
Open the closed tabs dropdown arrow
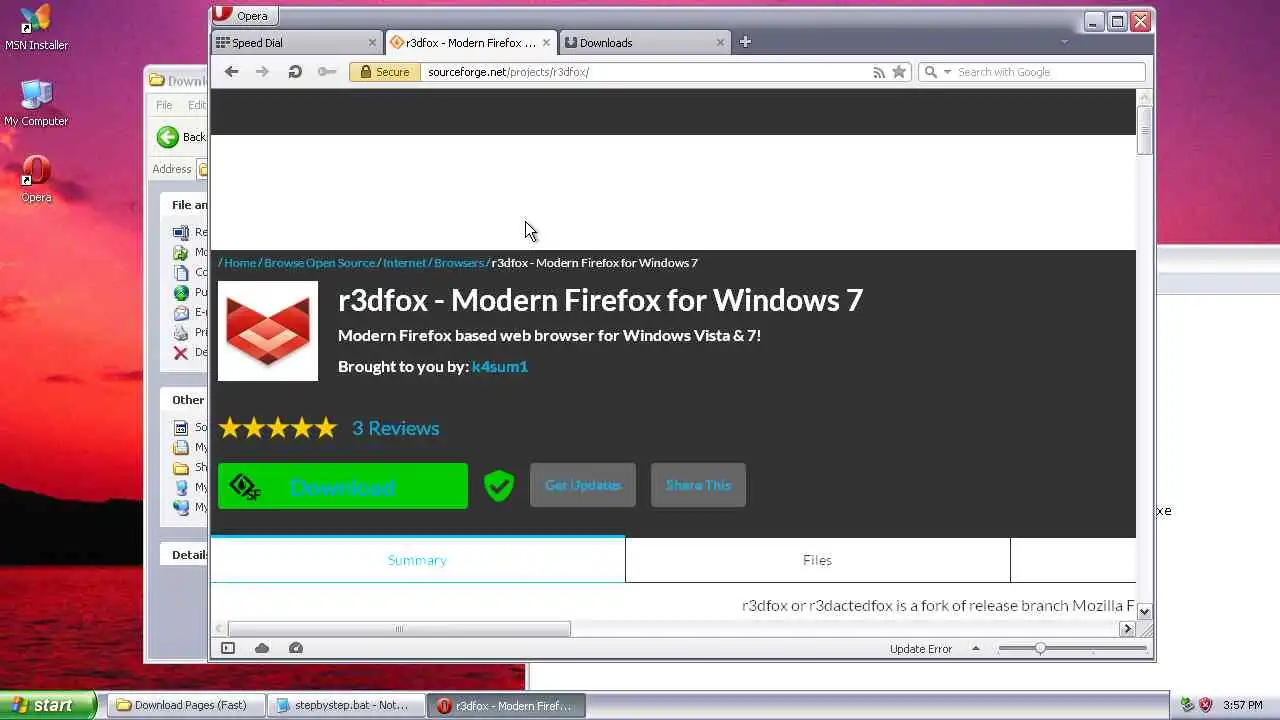tap(1064, 42)
